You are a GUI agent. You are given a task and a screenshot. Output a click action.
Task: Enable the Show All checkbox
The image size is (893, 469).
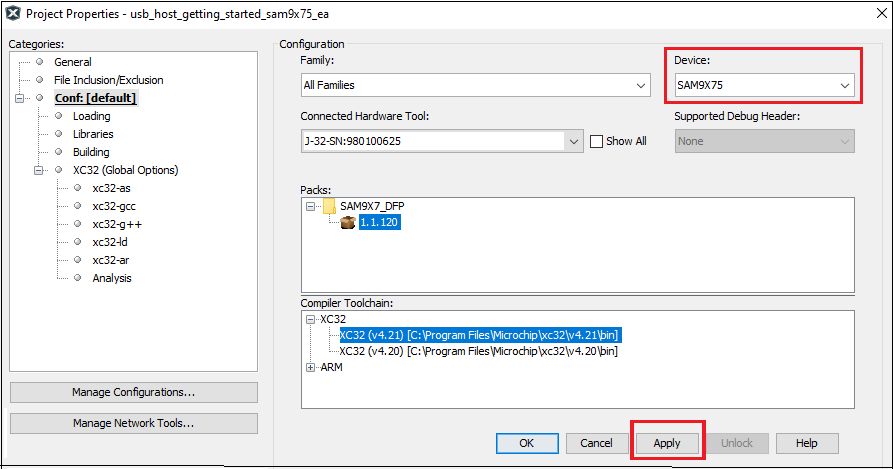coord(596,141)
